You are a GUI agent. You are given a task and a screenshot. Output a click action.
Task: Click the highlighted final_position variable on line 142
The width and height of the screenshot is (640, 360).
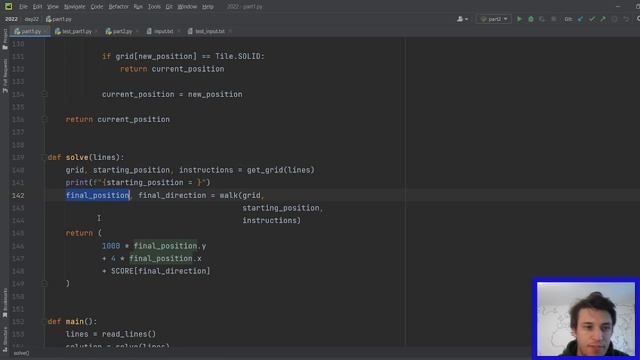coord(98,196)
